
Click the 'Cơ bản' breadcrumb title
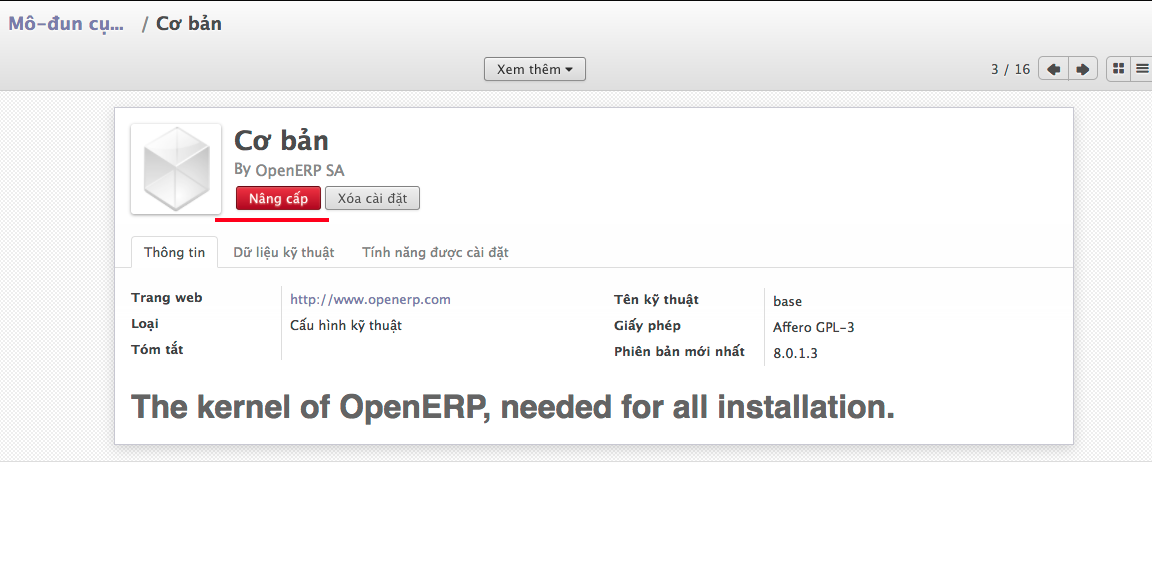pyautogui.click(x=189, y=24)
